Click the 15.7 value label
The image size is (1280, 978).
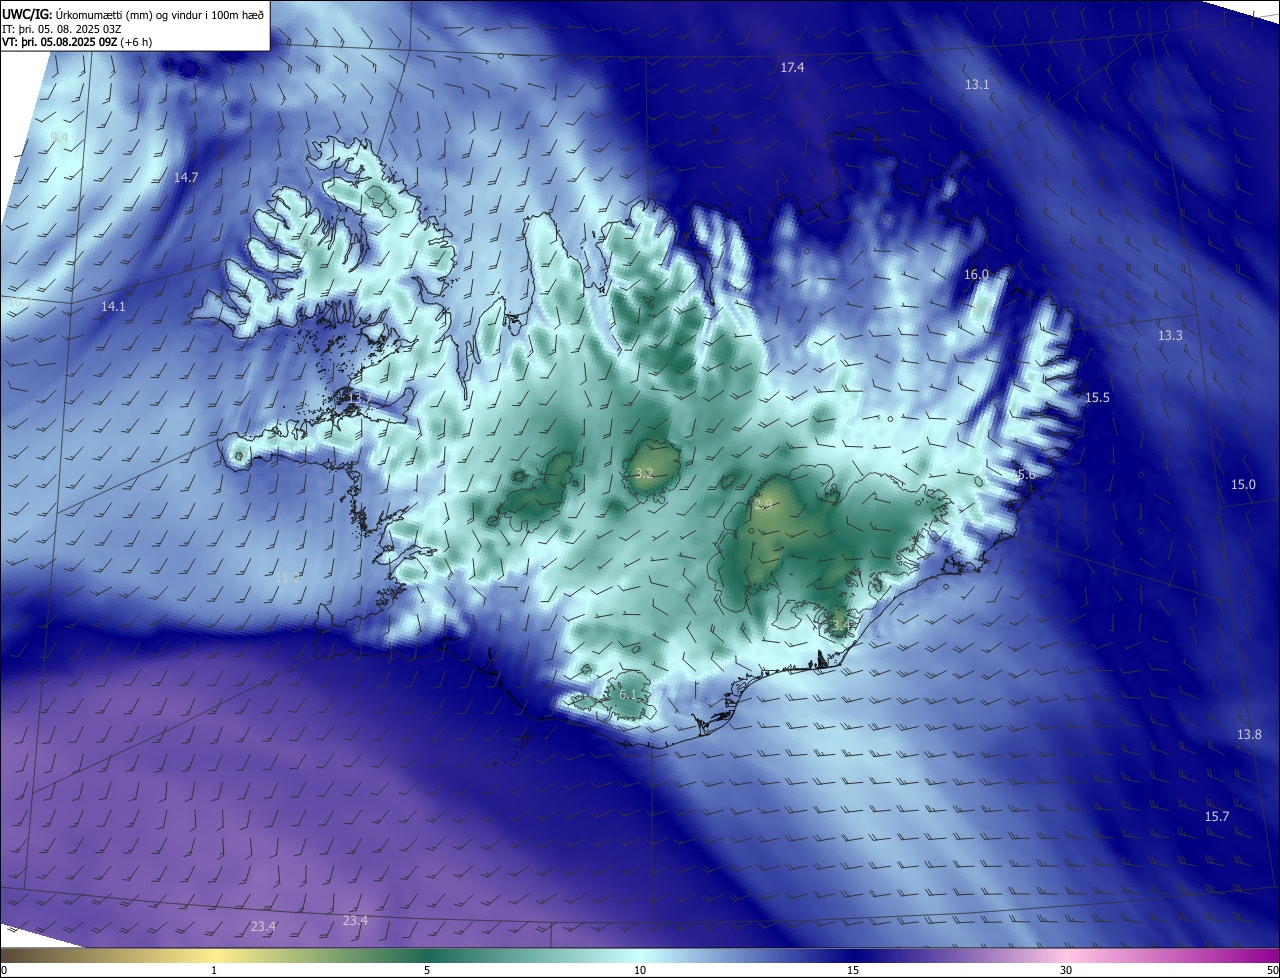[1217, 817]
